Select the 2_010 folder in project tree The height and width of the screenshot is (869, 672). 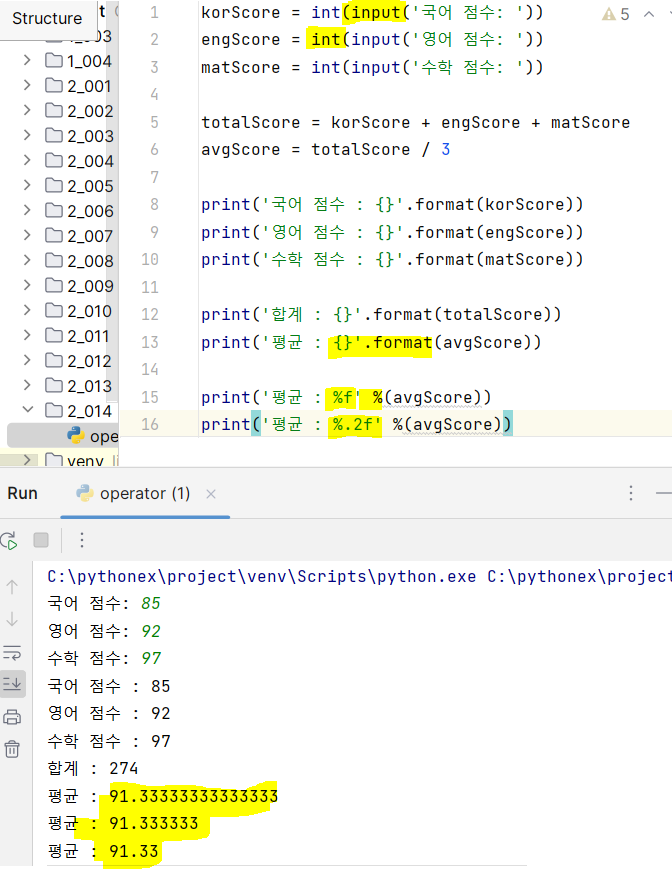78,310
